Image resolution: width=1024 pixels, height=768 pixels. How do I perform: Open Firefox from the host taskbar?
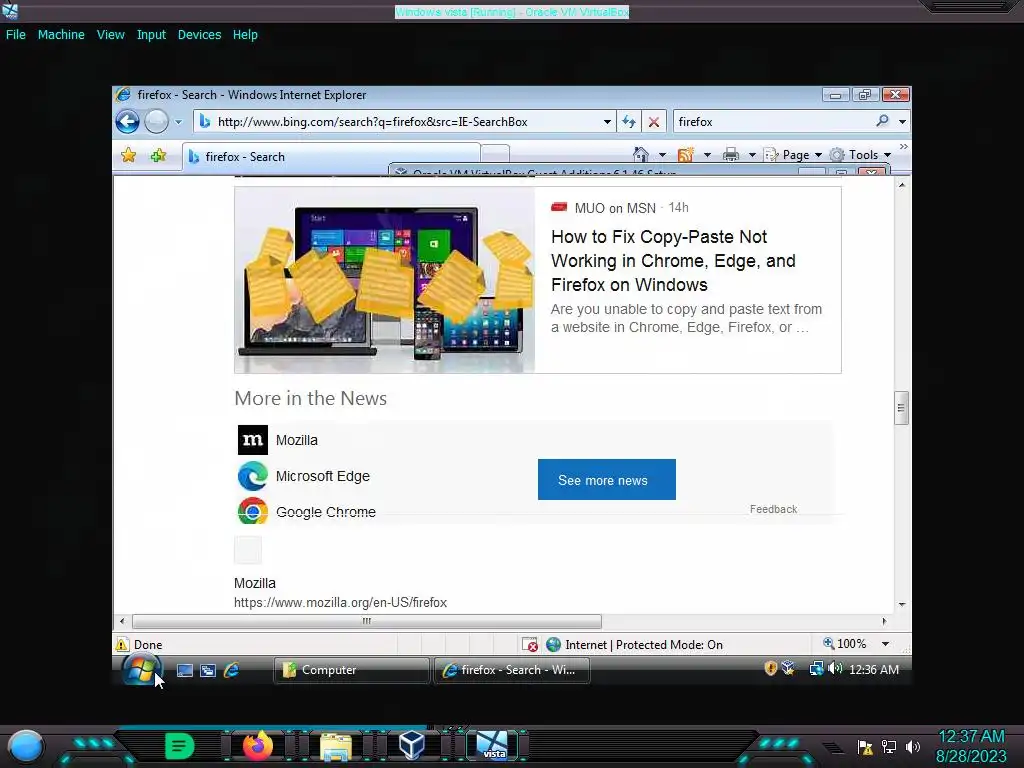coord(258,745)
